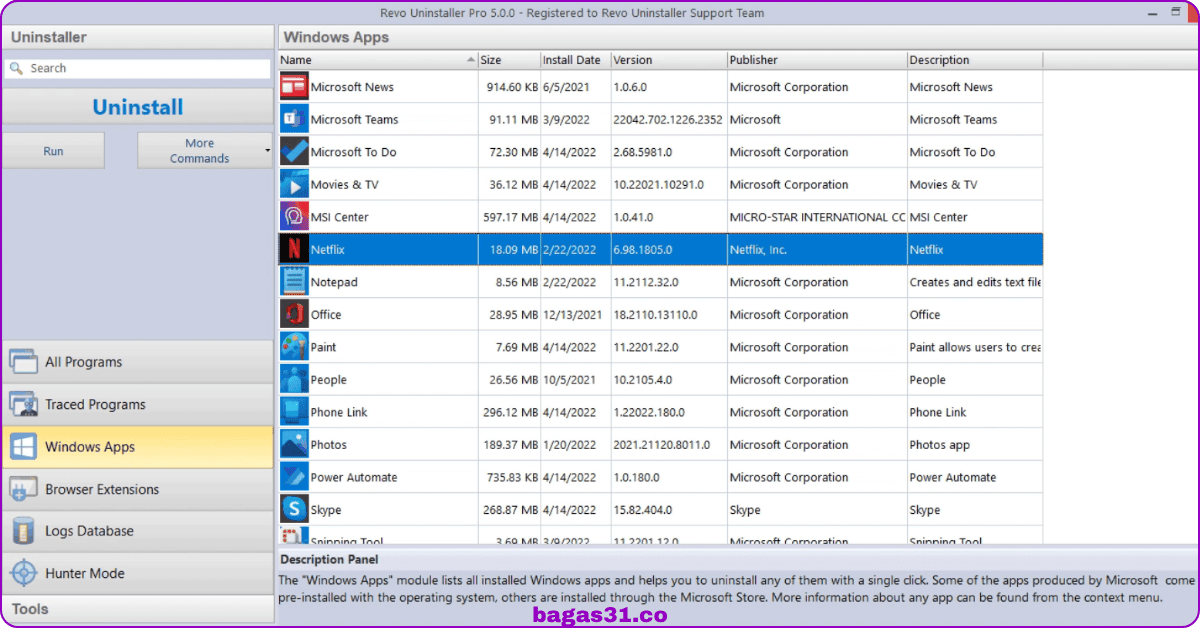The height and width of the screenshot is (628, 1200).
Task: Expand the Tools section
Action: [x=137, y=608]
